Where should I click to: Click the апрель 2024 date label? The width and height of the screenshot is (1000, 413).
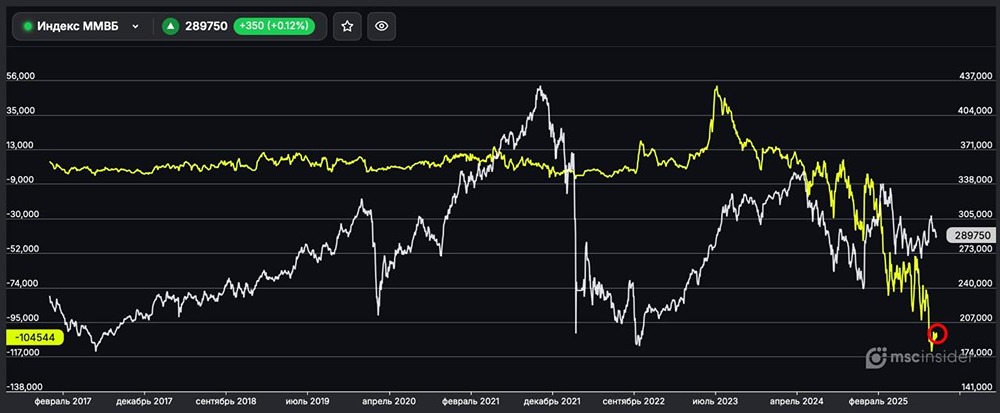point(797,402)
